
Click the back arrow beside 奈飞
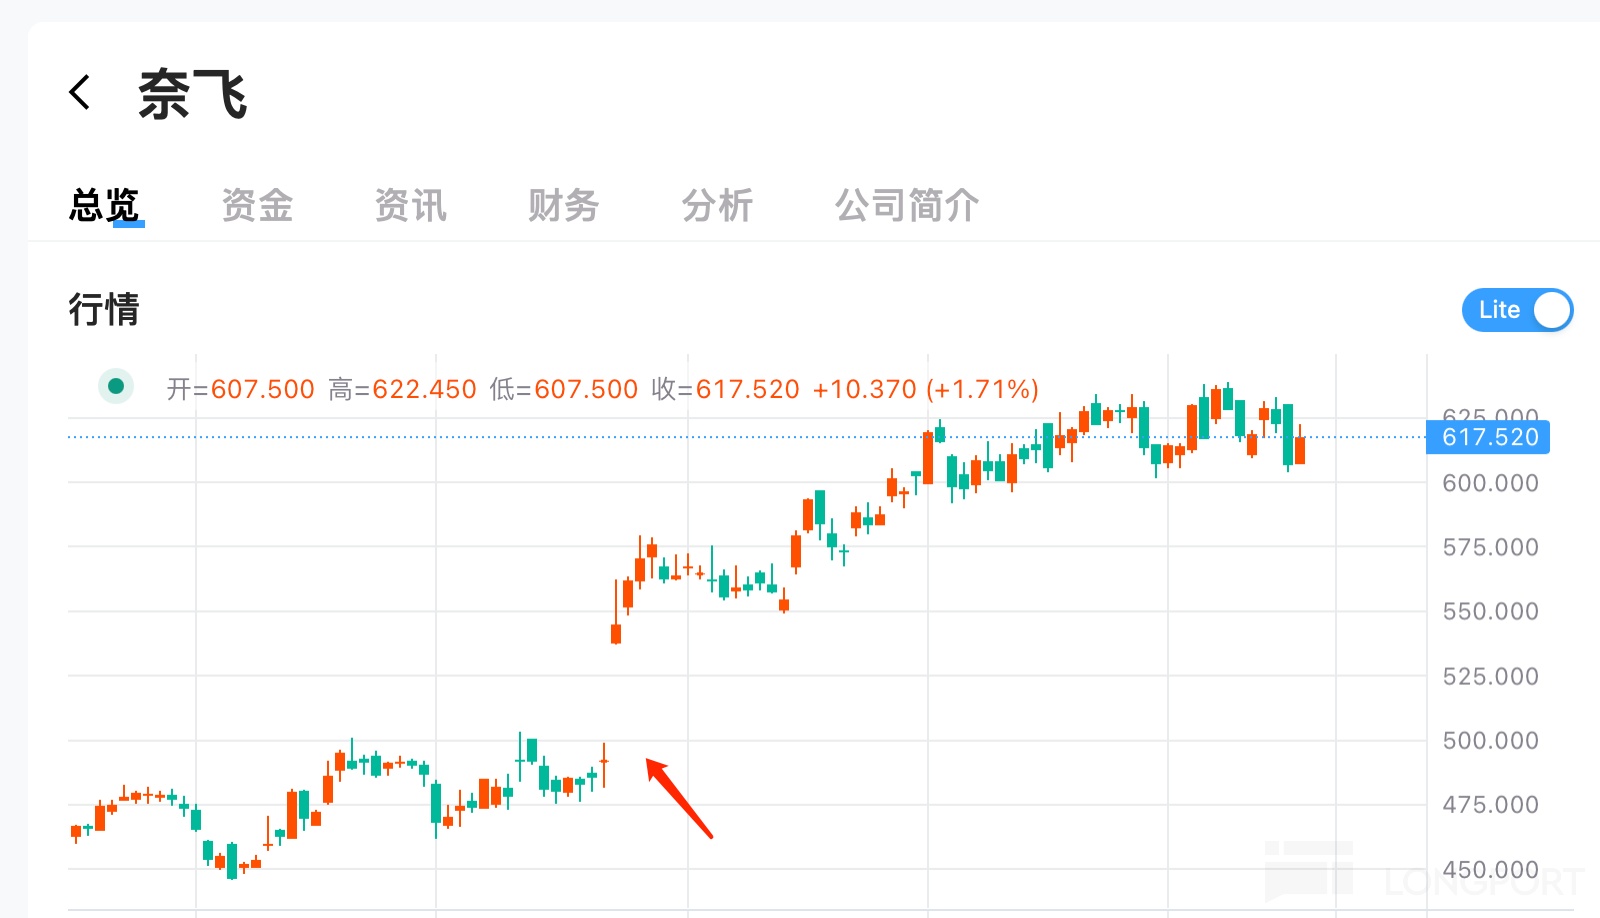pos(80,93)
